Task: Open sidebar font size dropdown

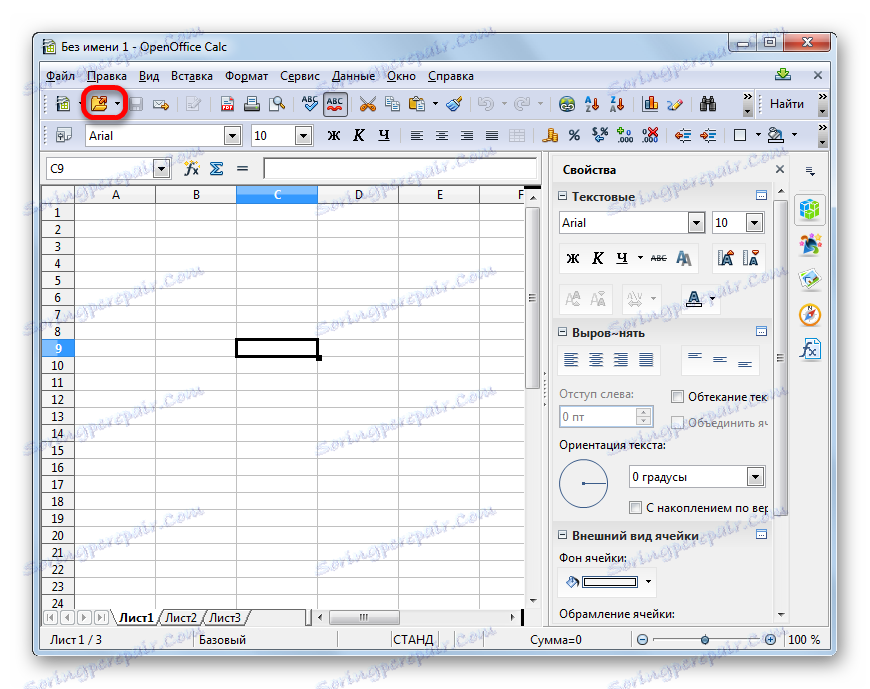Action: [x=754, y=223]
